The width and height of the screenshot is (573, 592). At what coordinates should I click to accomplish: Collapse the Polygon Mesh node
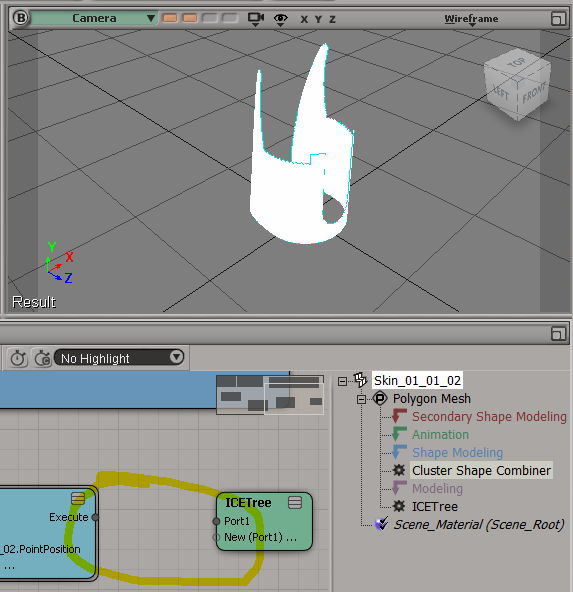click(x=361, y=399)
